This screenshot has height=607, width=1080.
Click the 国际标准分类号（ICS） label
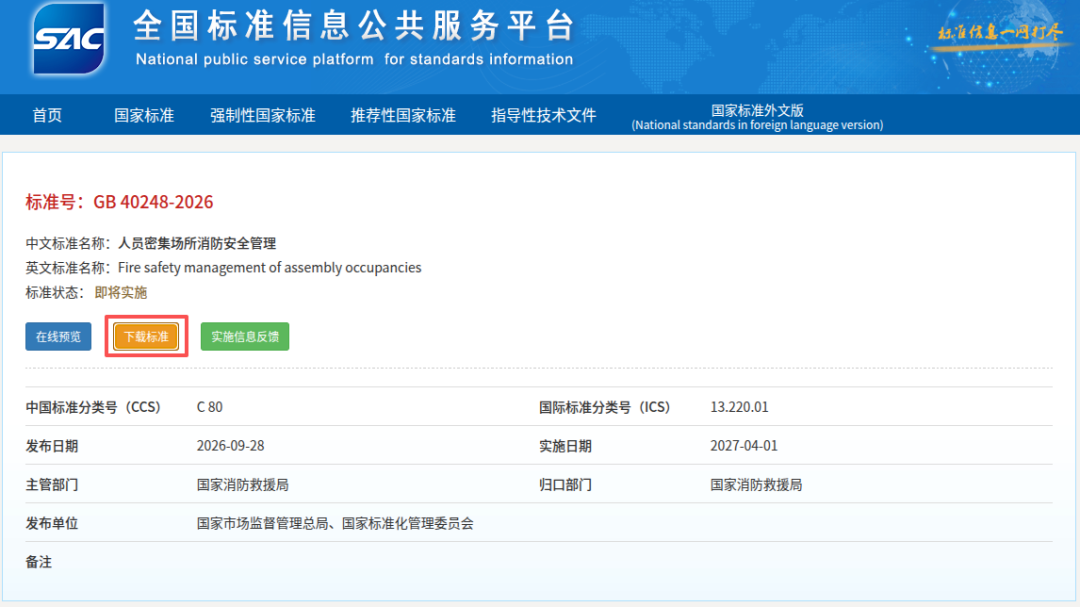[x=605, y=407]
